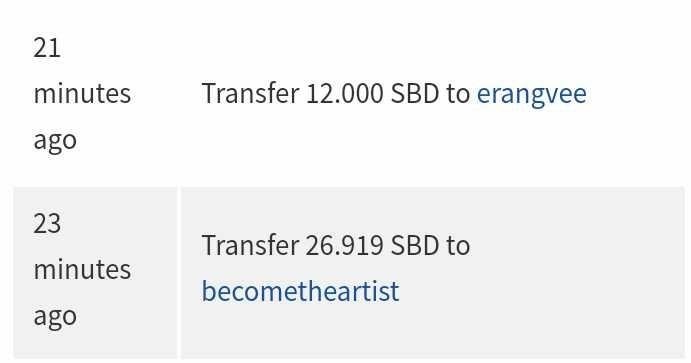
Task: Click the word ago in first row
Action: (55, 142)
